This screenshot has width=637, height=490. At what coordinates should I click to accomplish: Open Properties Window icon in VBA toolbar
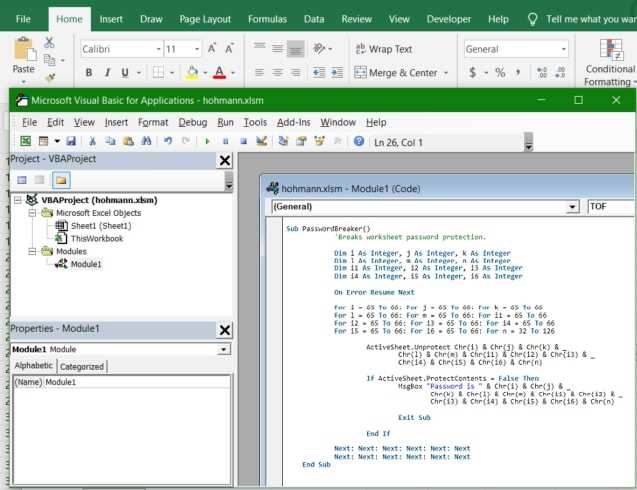click(x=301, y=141)
